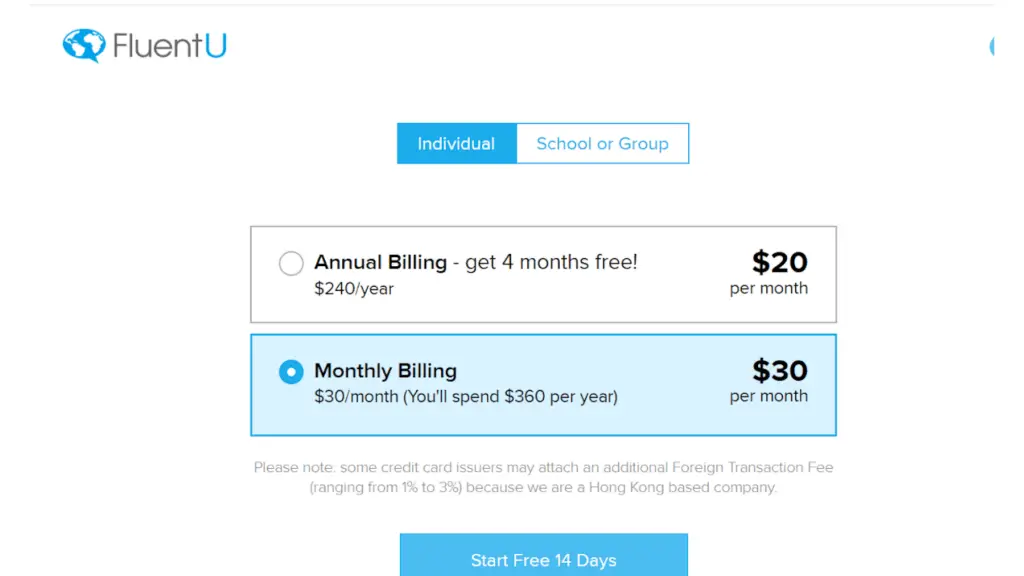Click the "You'll spend $360 per year" text
This screenshot has width=1024, height=576.
click(510, 396)
